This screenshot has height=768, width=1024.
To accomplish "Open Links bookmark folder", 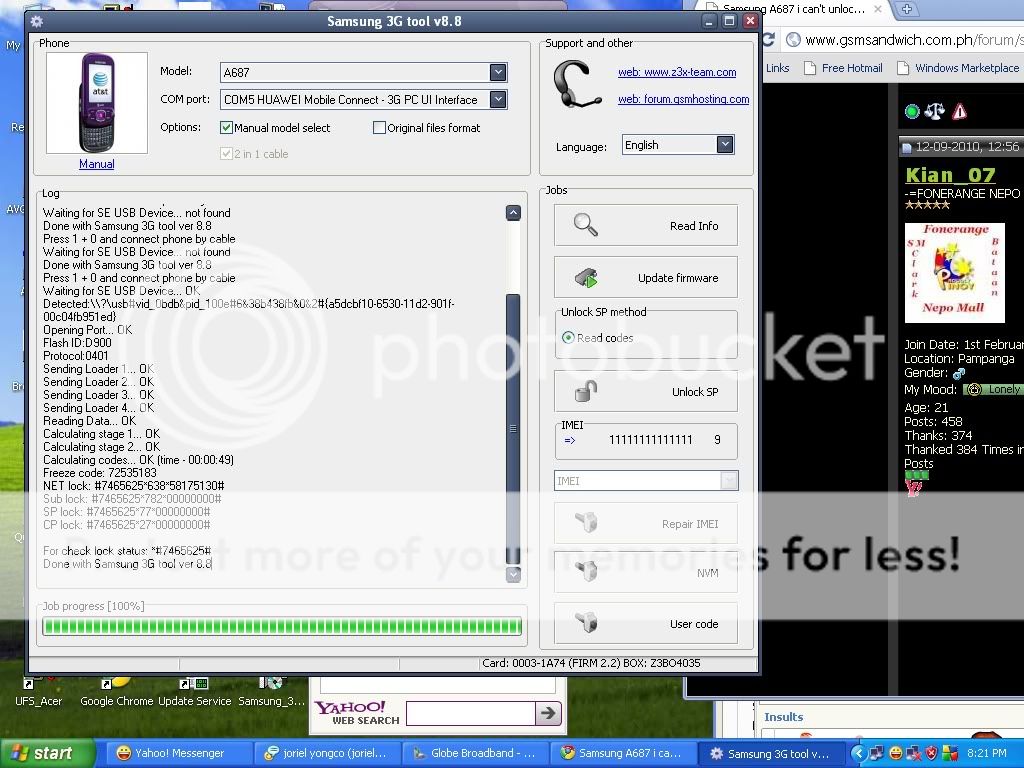I will (x=777, y=68).
